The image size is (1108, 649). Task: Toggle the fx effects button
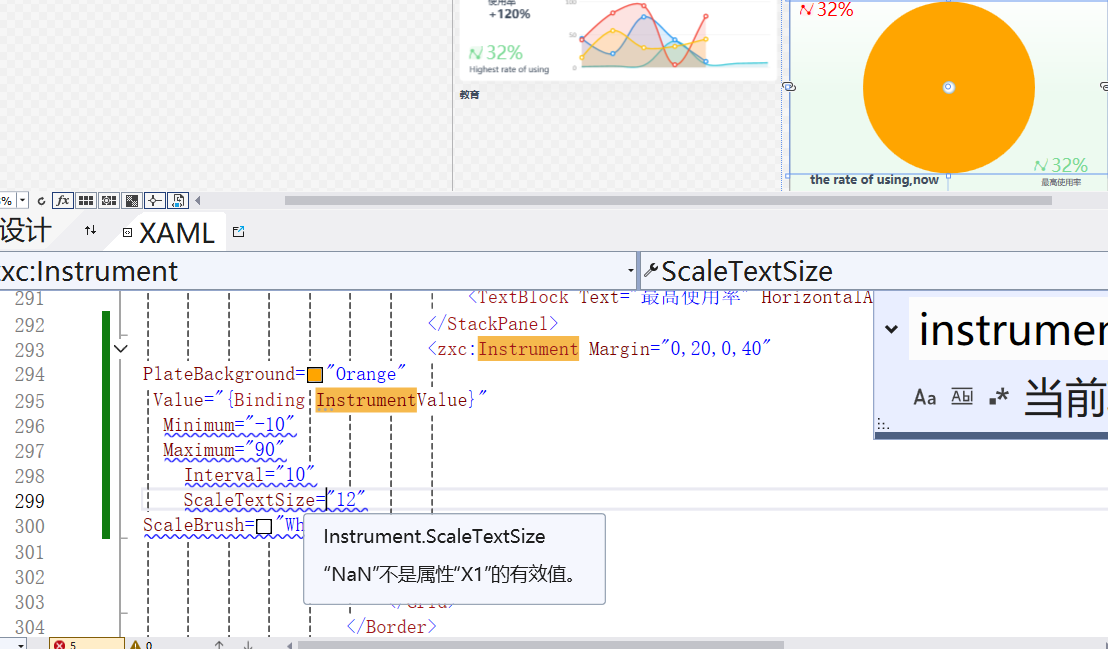tap(62, 201)
